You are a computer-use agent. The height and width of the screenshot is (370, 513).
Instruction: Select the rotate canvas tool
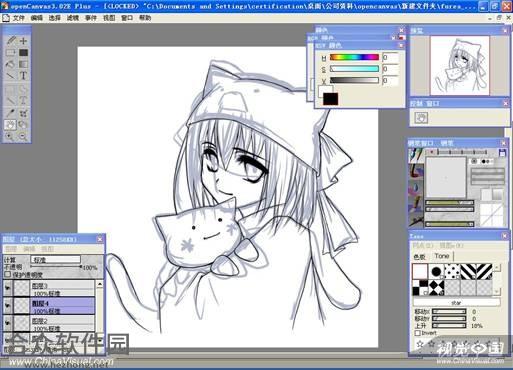click(23, 125)
